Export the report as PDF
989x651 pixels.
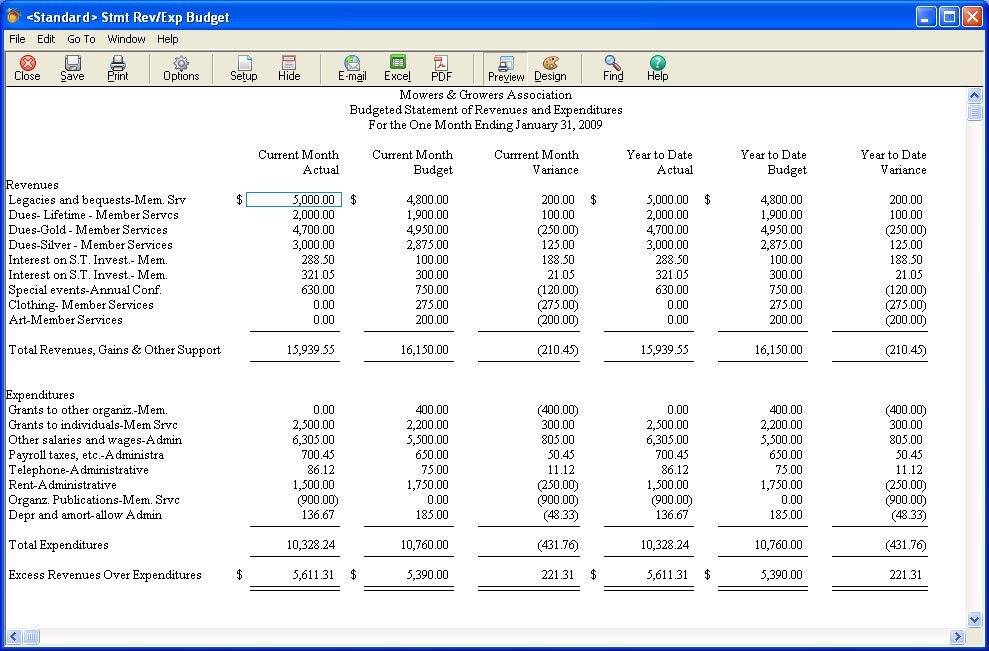click(441, 68)
